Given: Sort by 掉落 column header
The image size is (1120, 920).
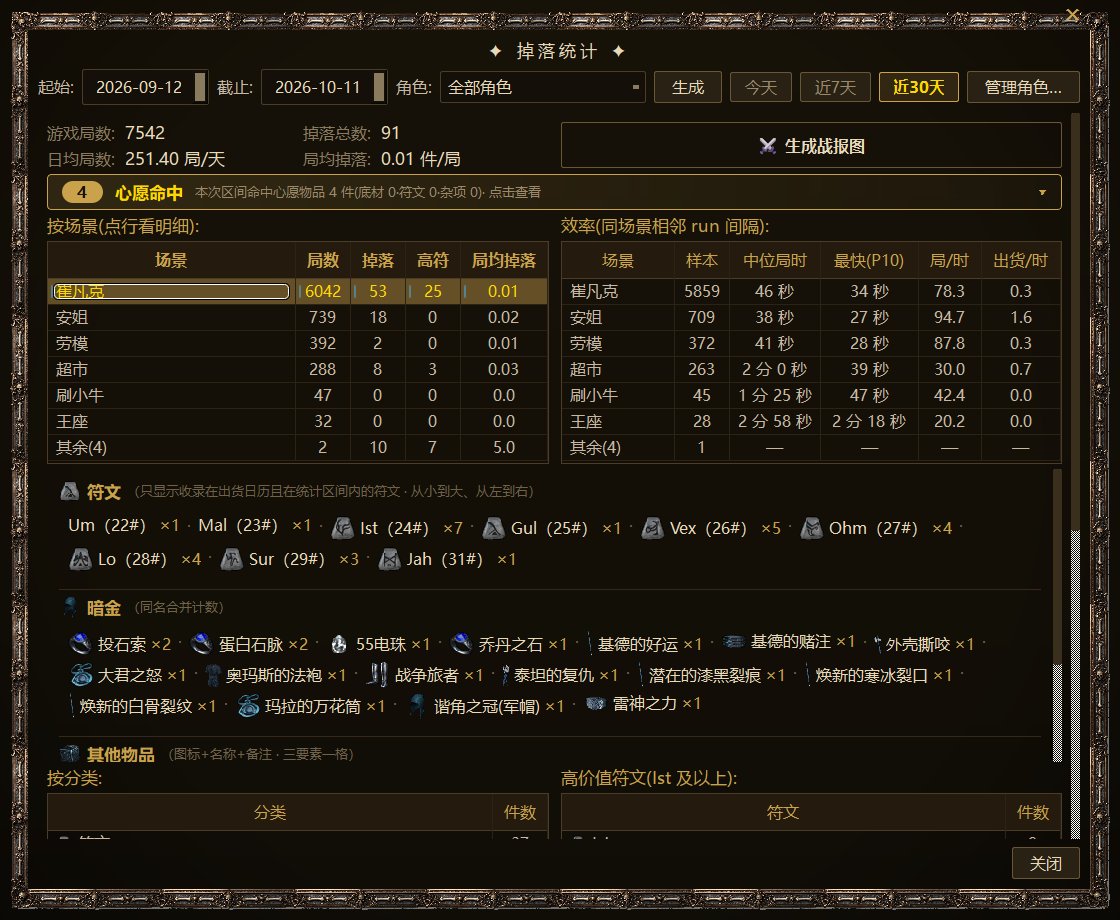Looking at the screenshot, I should 378,261.
